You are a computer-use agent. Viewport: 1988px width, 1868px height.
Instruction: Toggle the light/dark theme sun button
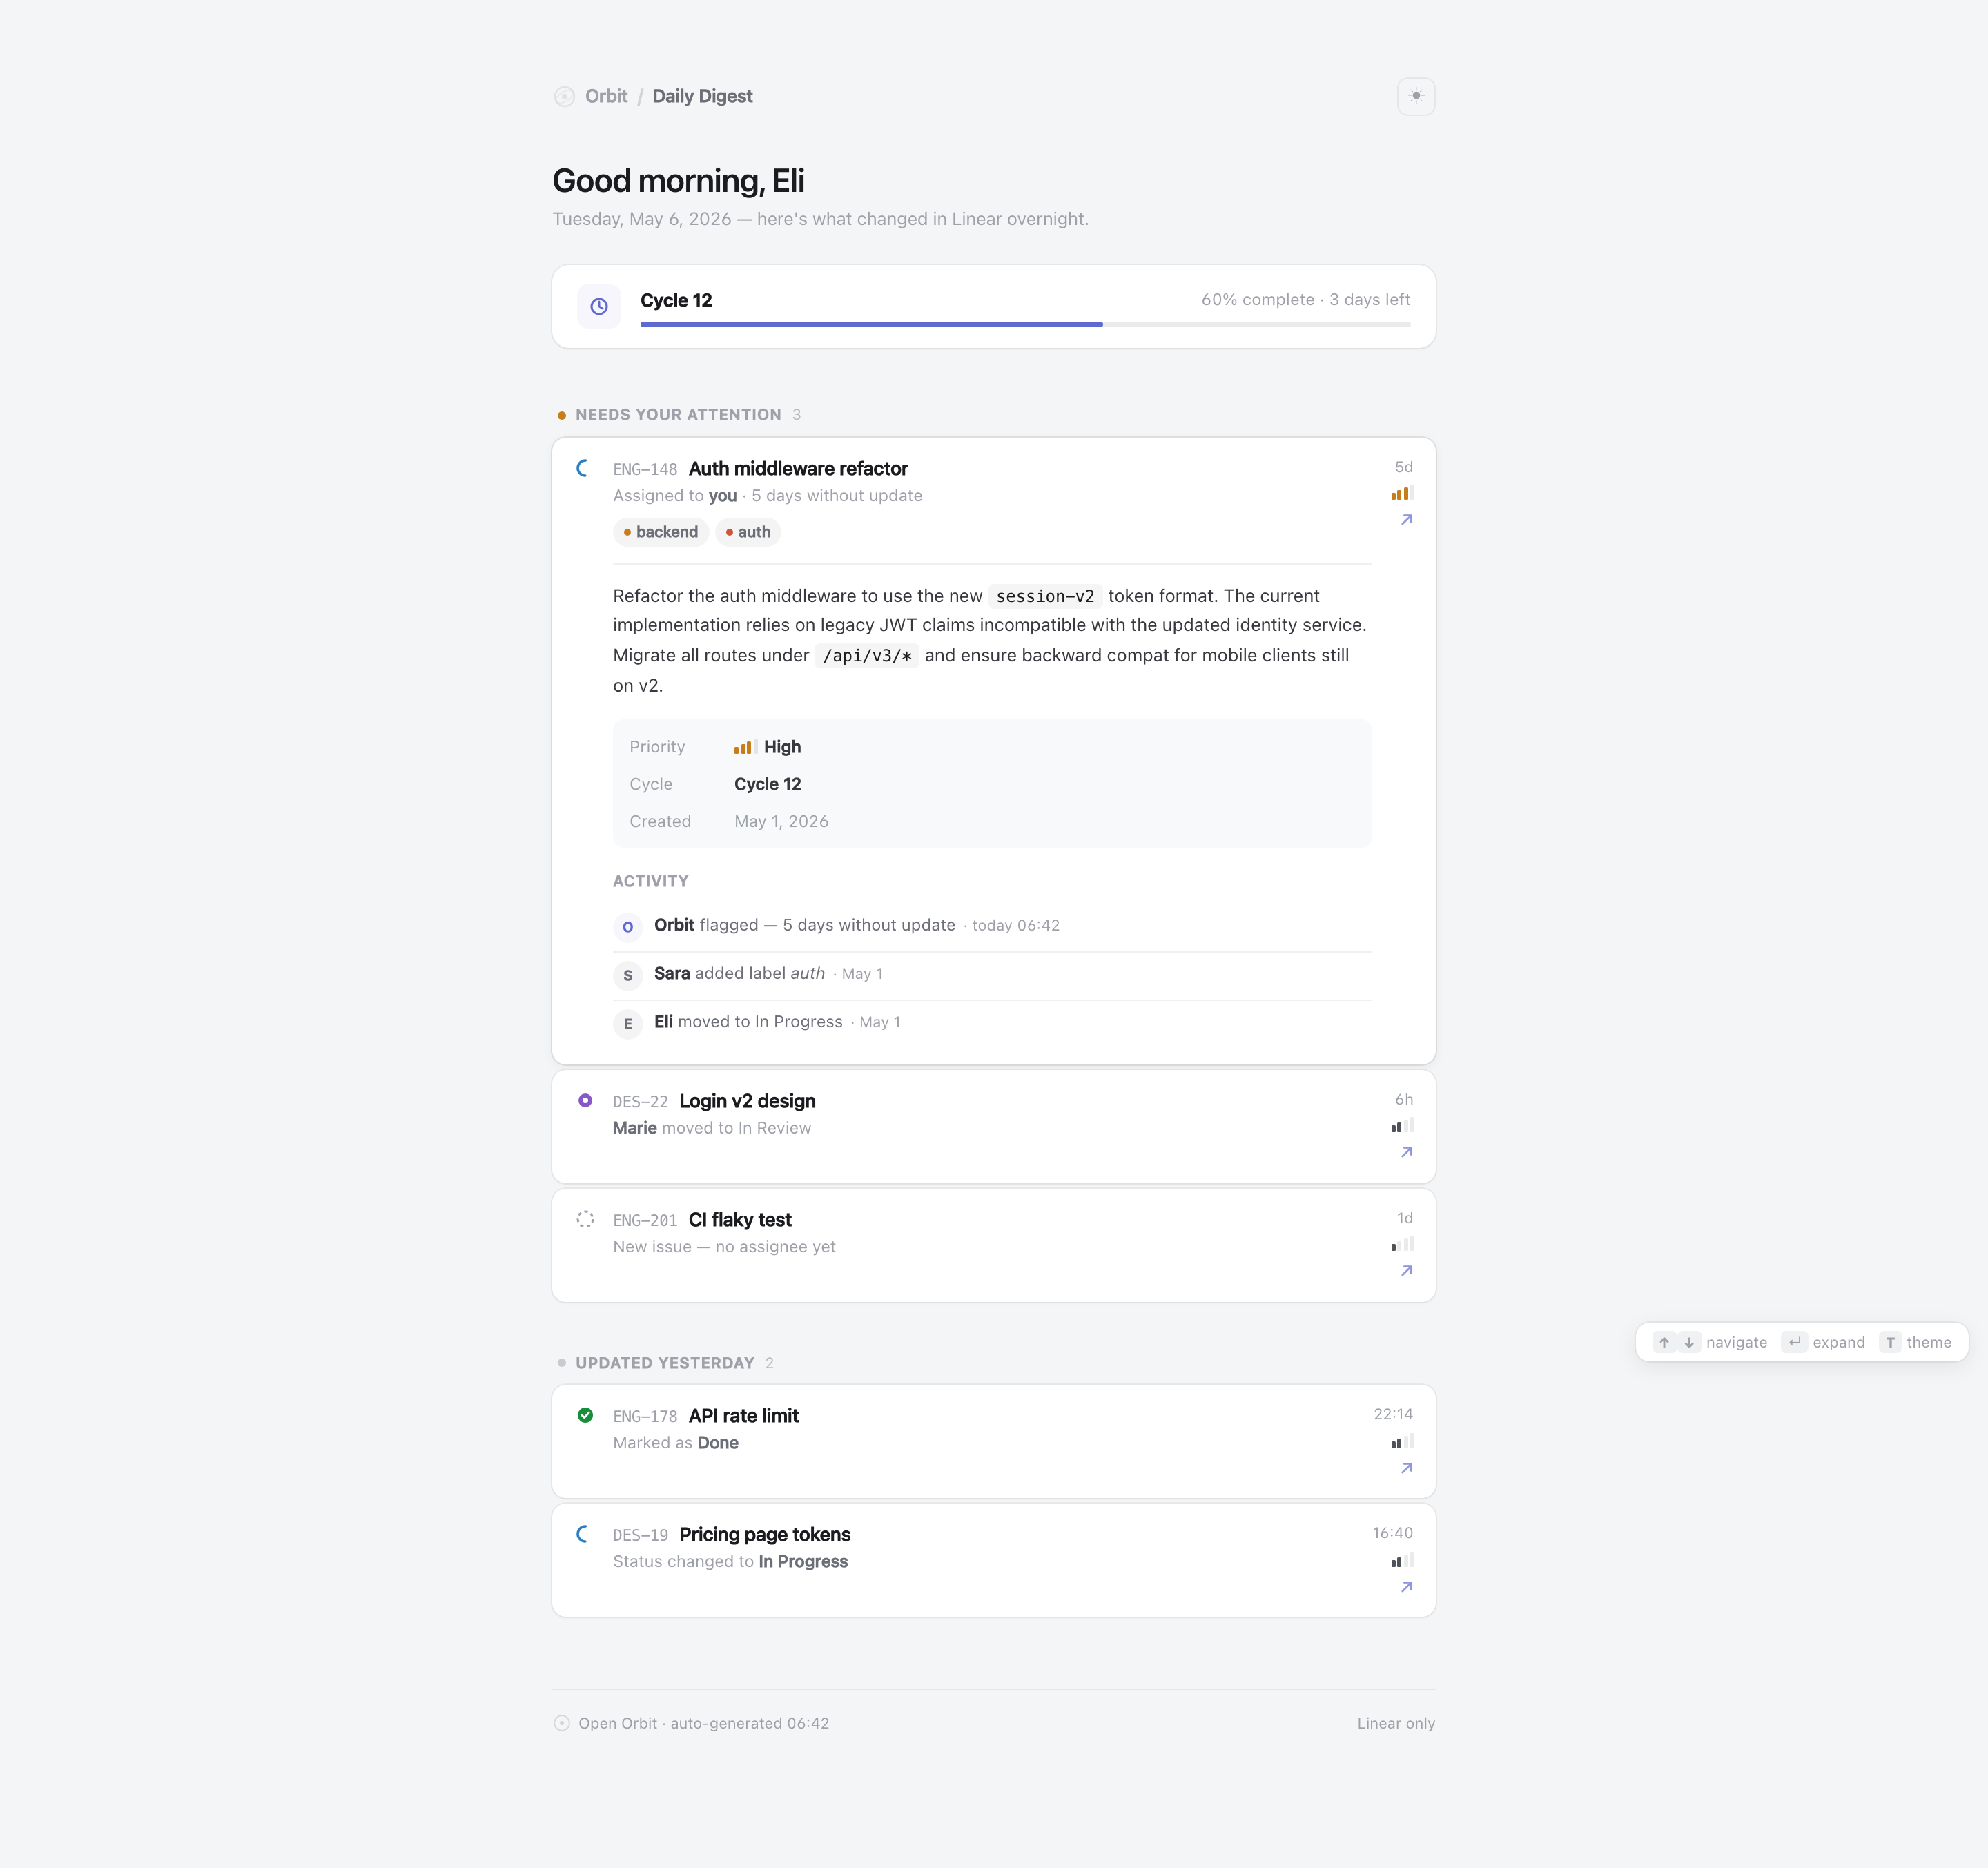1415,96
